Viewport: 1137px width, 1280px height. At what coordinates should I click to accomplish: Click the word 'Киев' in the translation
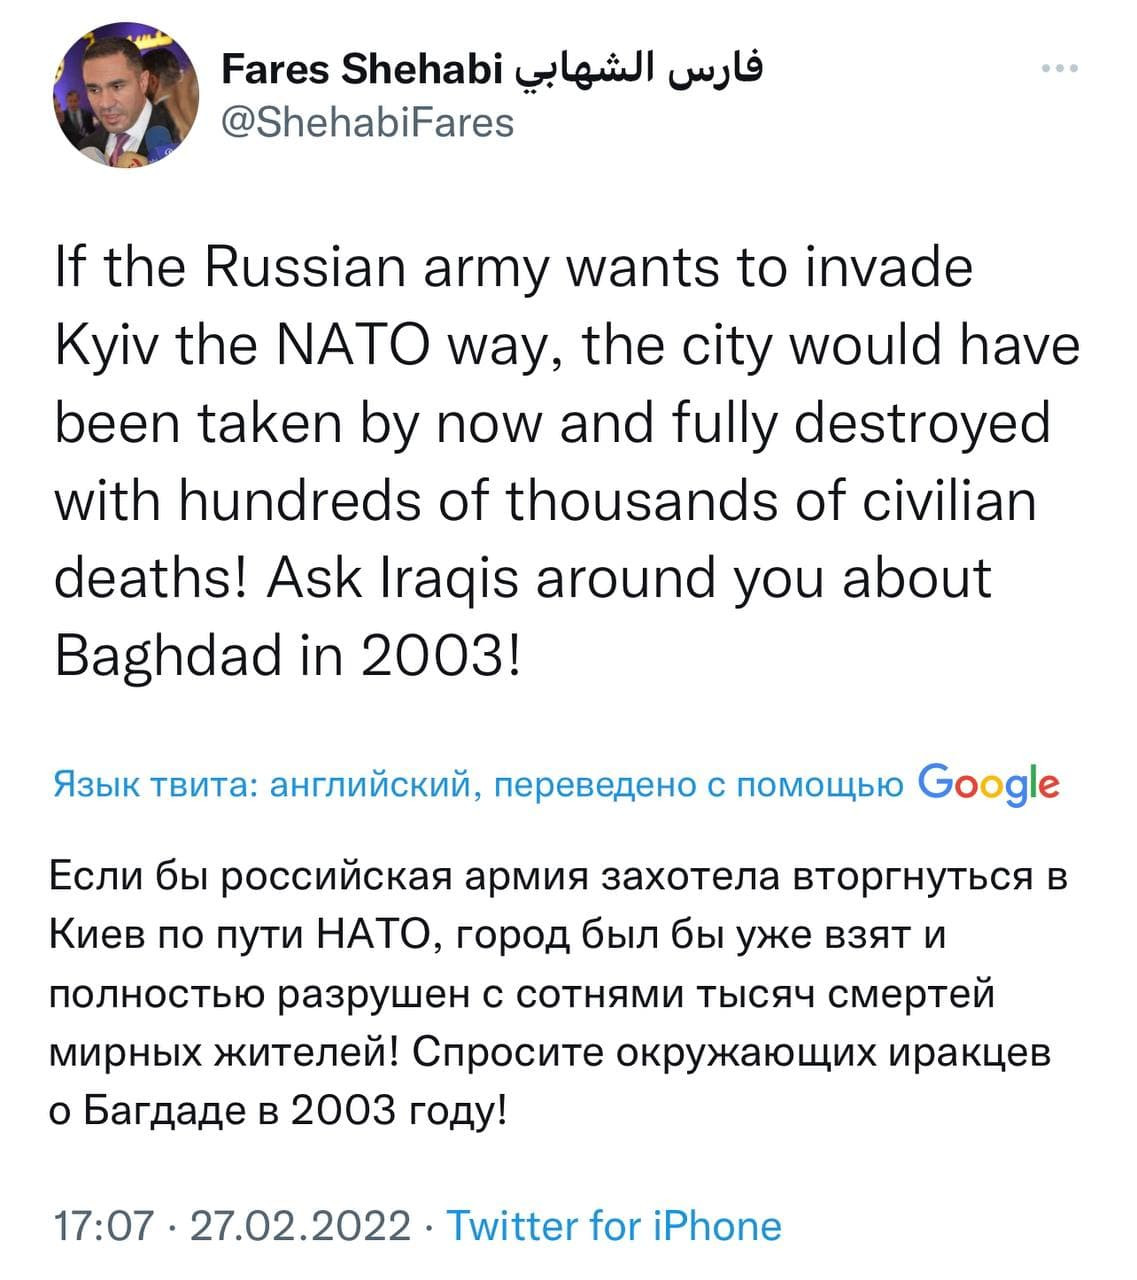[98, 937]
